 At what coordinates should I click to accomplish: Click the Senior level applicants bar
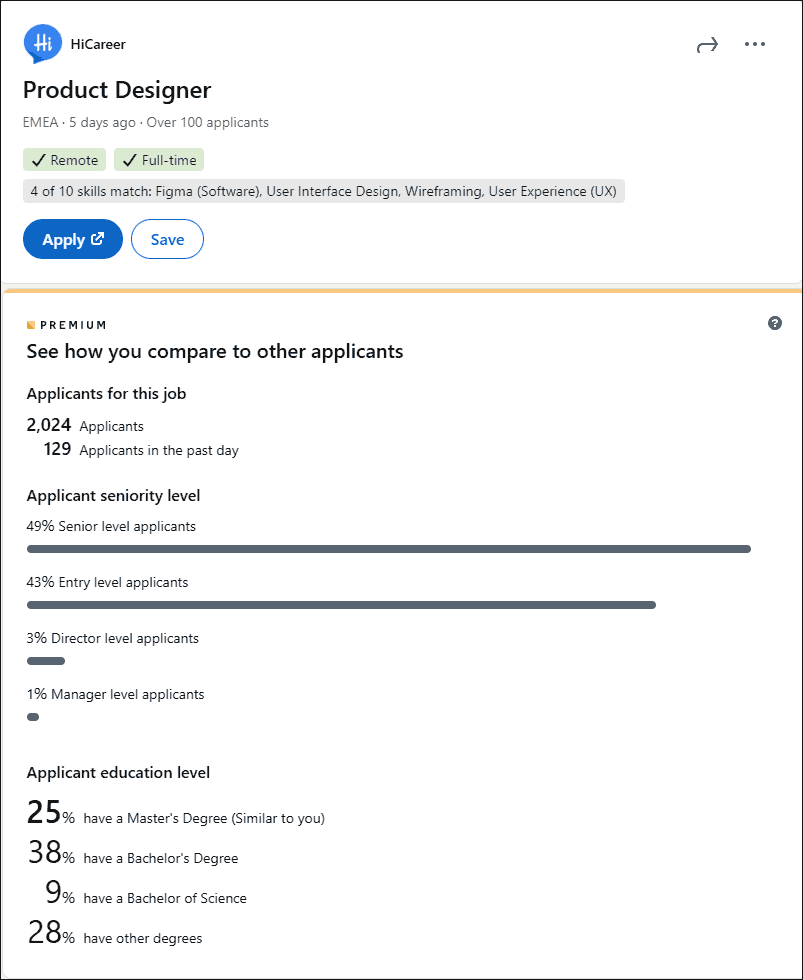click(x=388, y=549)
